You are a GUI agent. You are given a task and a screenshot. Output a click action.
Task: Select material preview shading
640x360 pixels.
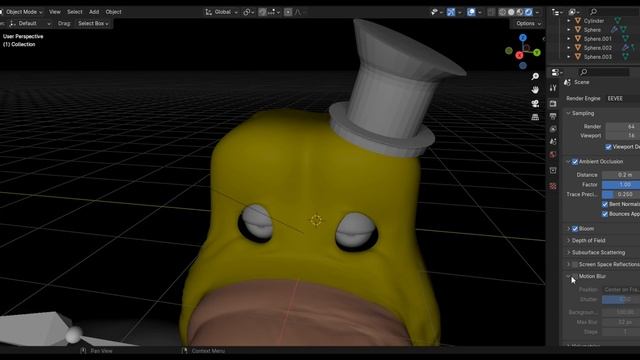520,12
